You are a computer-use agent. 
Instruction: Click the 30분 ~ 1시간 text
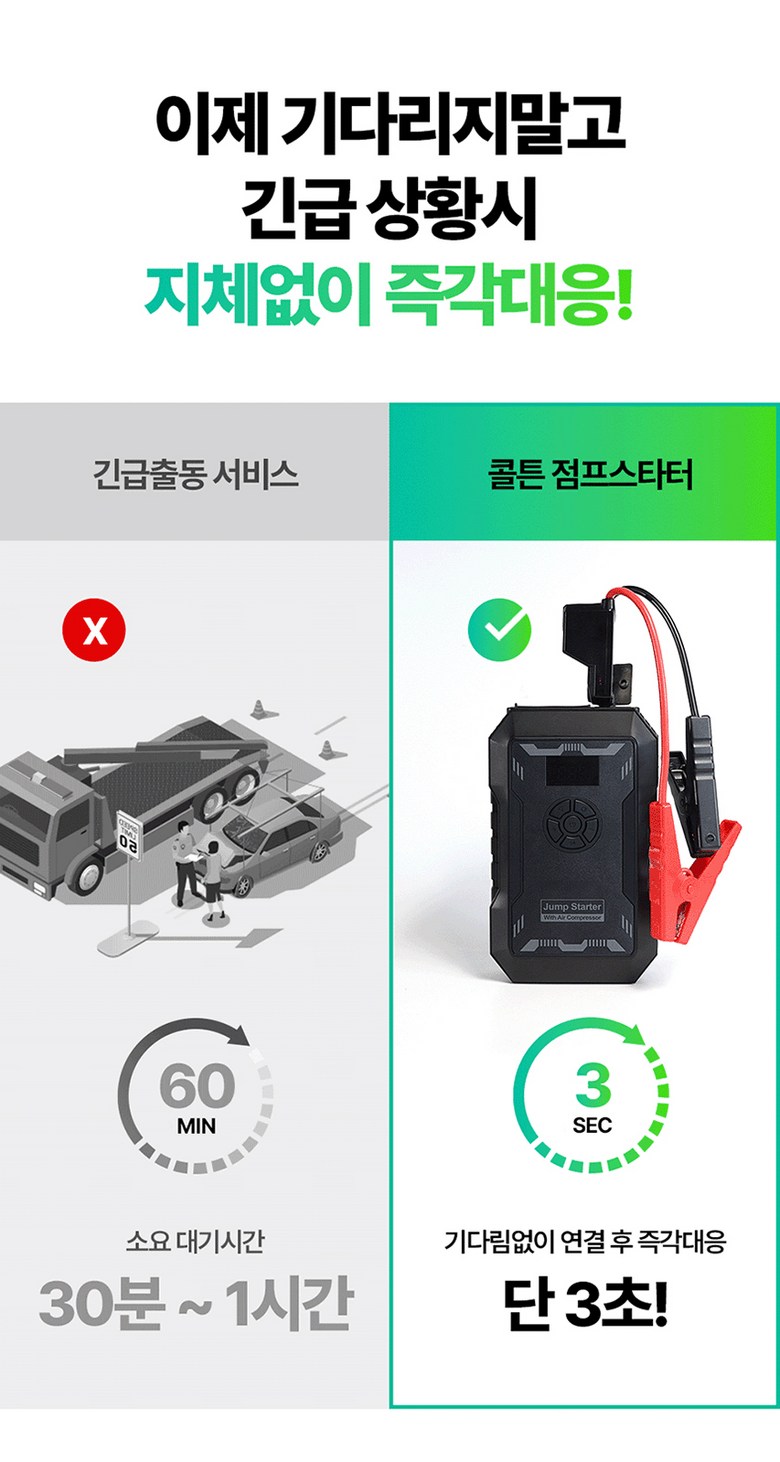(x=195, y=1304)
